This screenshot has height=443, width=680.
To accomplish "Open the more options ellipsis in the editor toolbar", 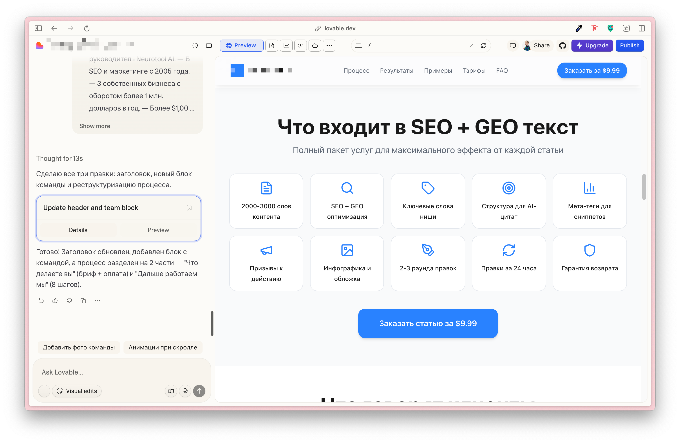I will point(330,45).
